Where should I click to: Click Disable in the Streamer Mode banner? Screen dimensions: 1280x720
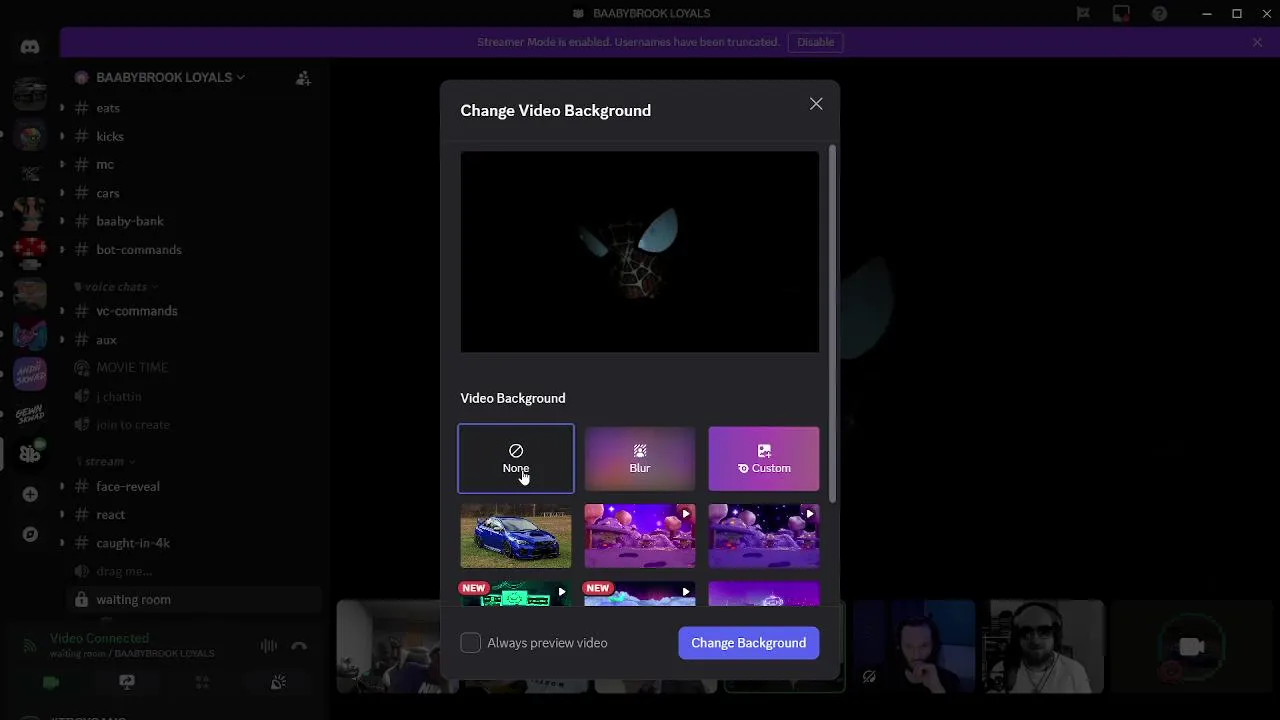click(x=815, y=42)
